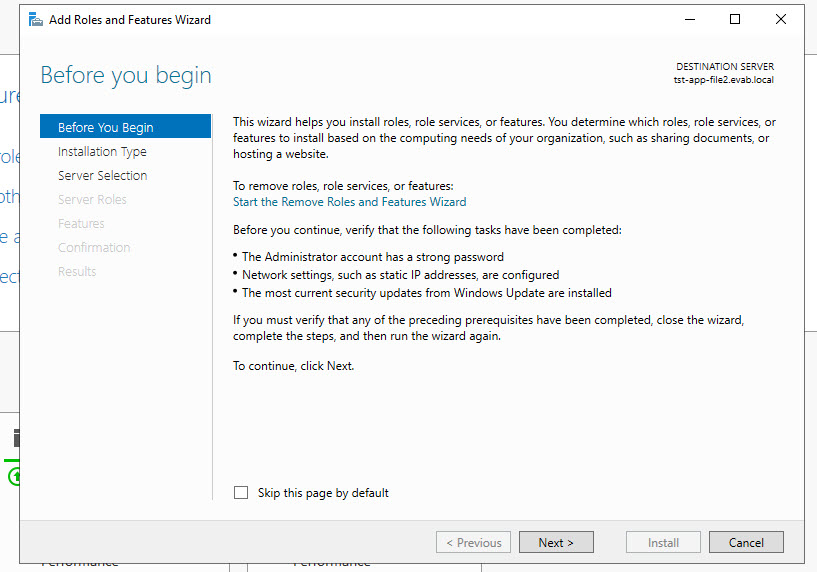Click the Before you begin page heading
817x572 pixels.
[x=126, y=75]
